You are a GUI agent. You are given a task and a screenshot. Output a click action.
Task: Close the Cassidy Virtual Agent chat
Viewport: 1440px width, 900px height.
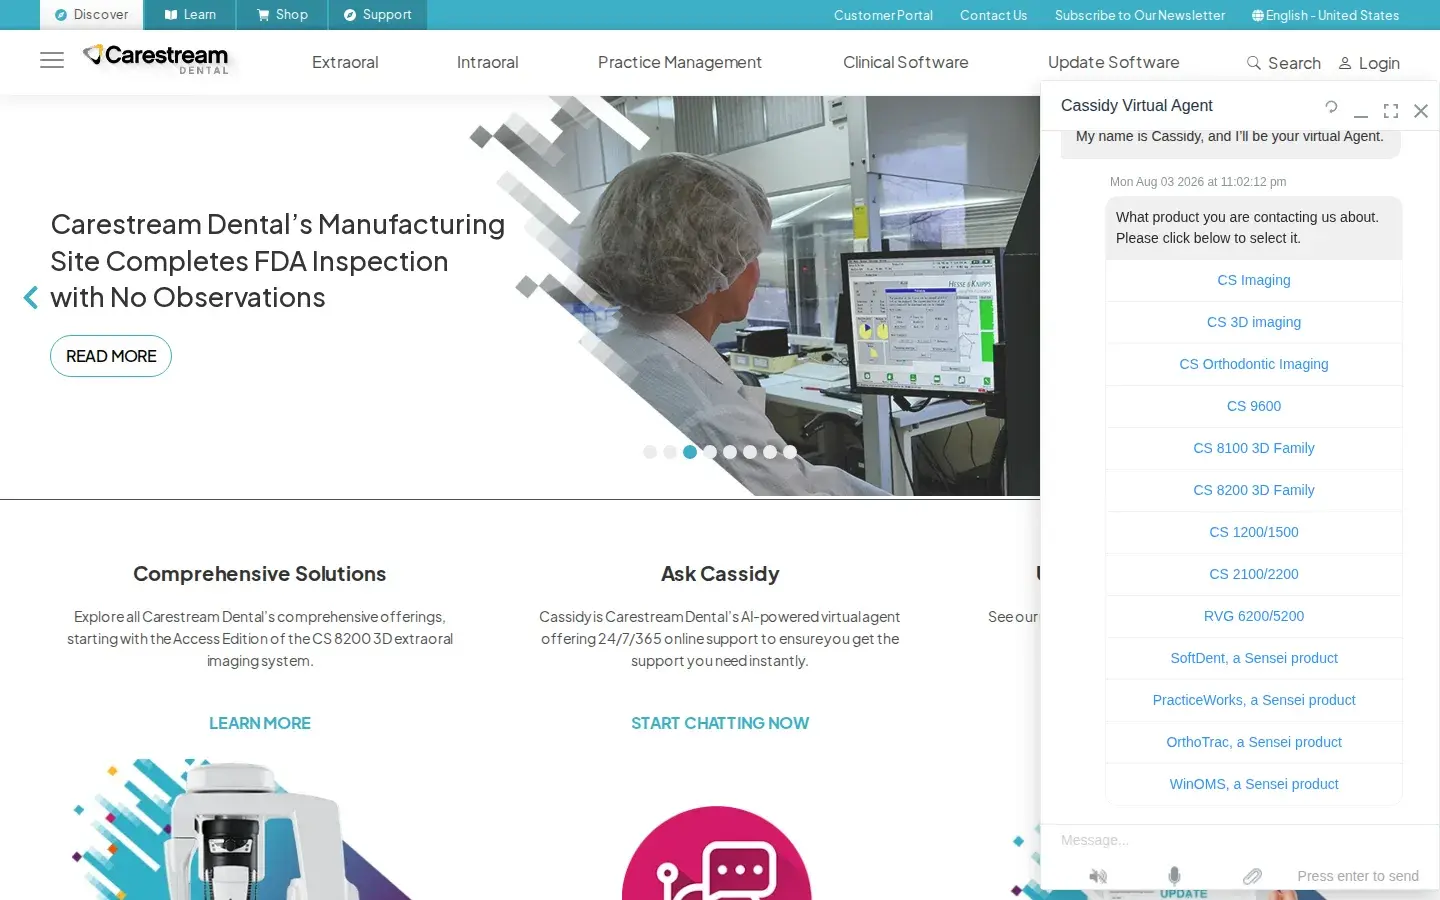[x=1421, y=111]
